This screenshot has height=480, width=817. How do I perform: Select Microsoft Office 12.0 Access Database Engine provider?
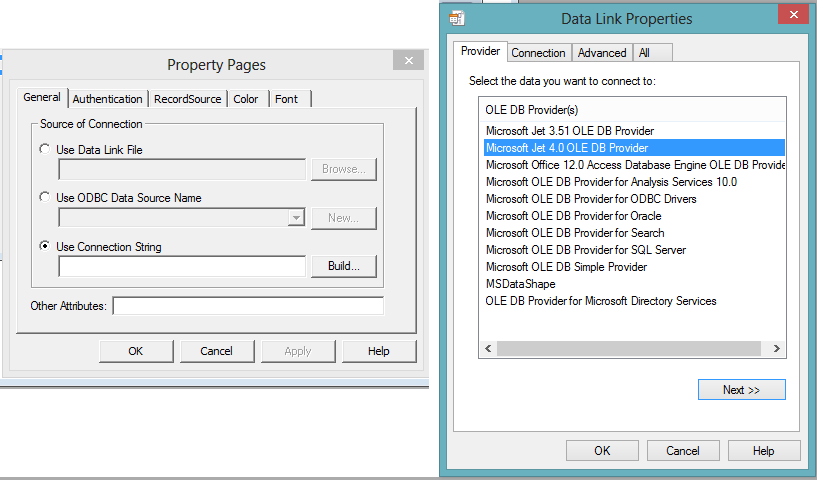(635, 165)
